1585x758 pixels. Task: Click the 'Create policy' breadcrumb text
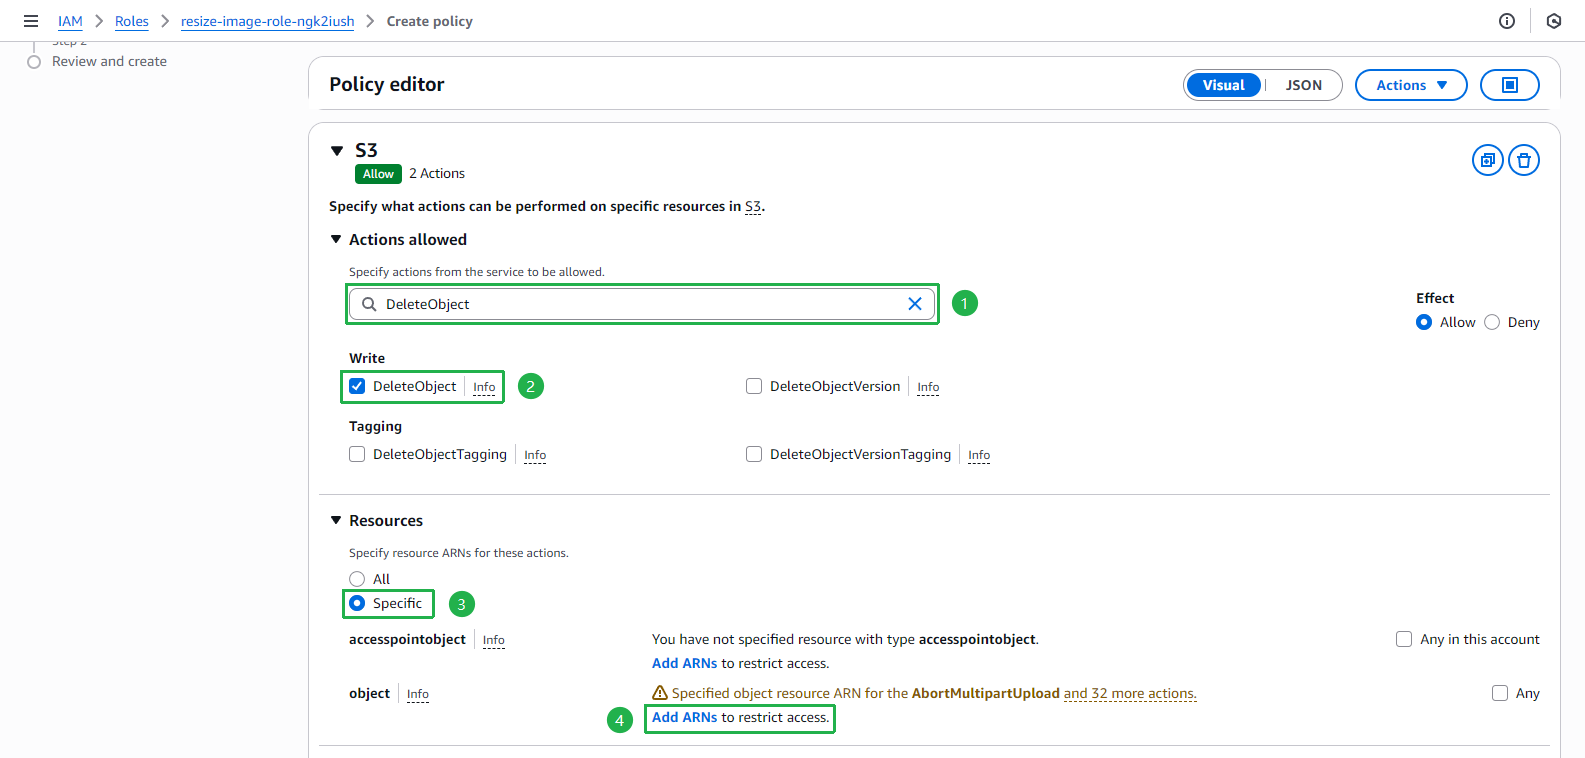coord(430,21)
